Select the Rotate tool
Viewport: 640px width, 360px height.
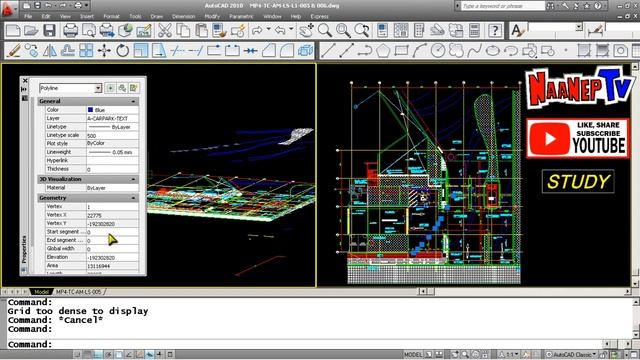pos(122,51)
